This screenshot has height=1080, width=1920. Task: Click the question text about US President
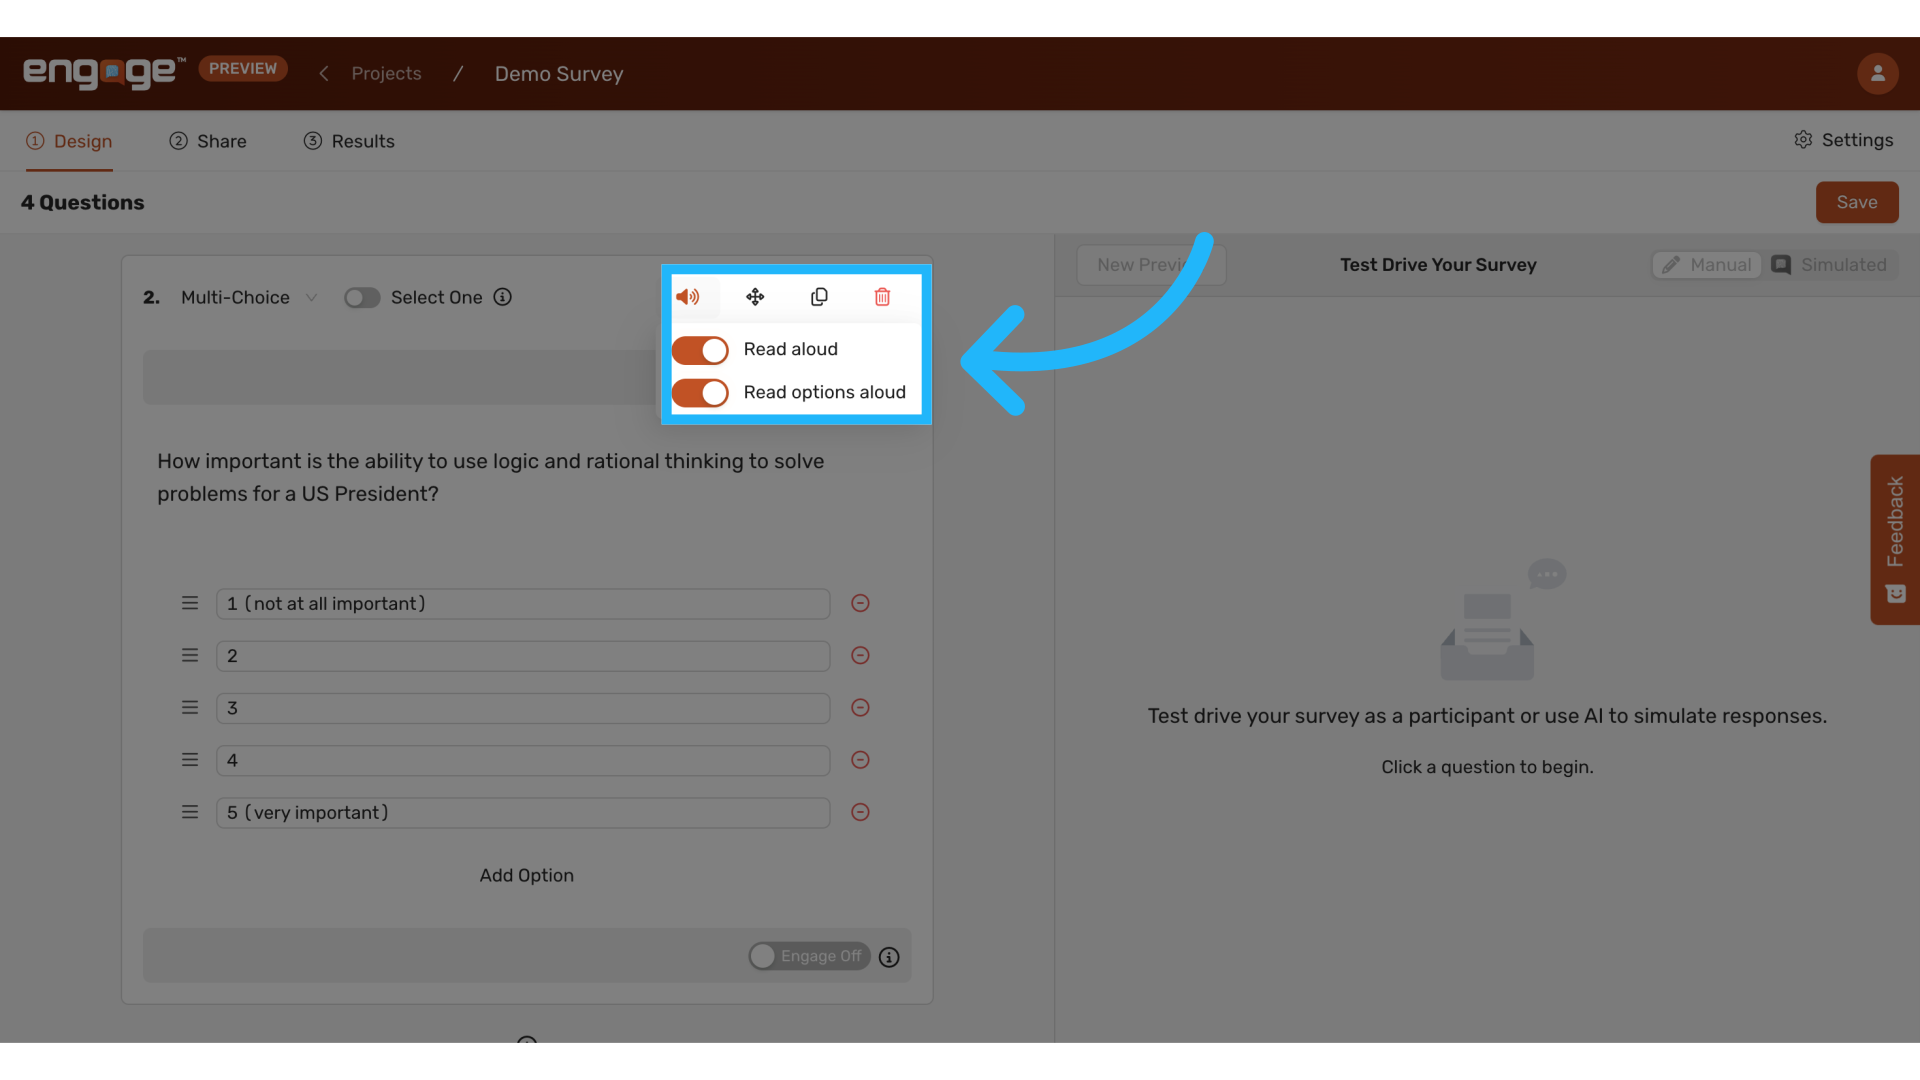click(x=491, y=477)
